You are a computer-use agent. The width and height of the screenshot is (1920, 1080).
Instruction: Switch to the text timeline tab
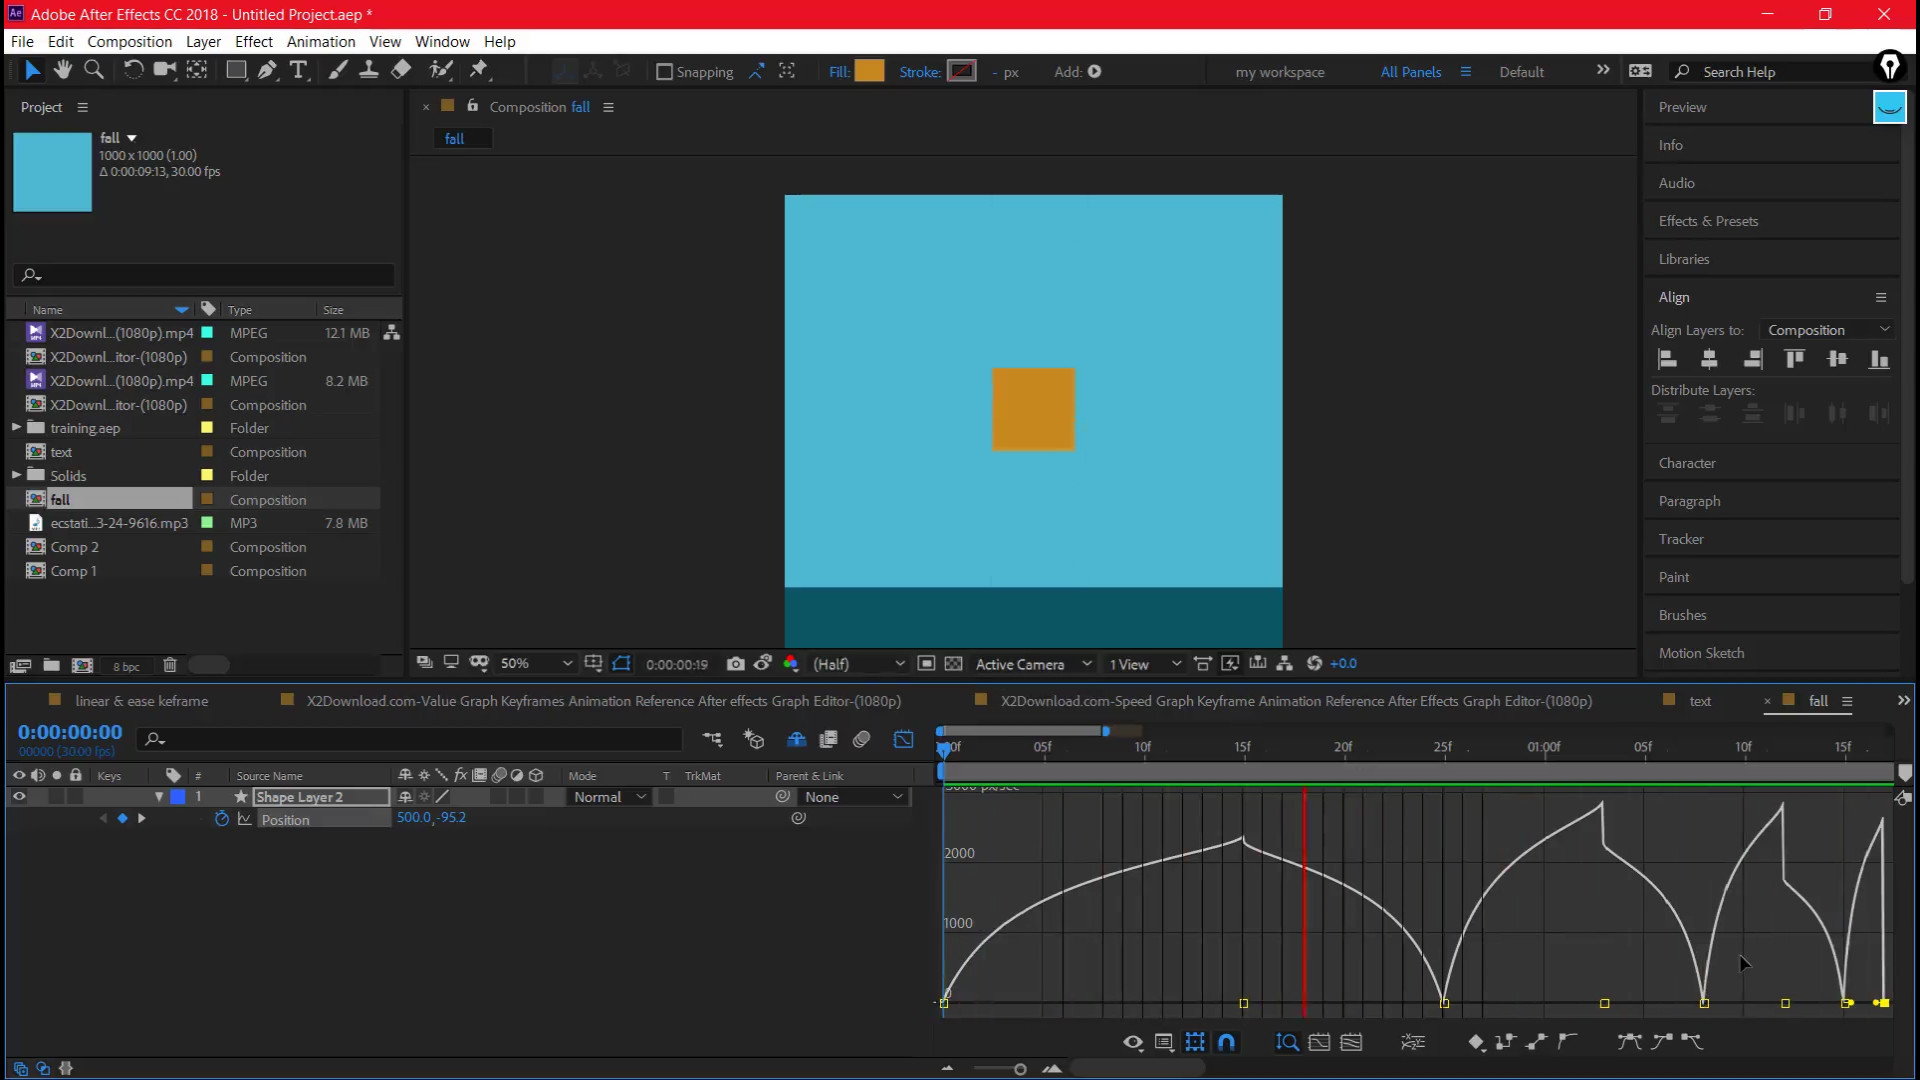click(x=1699, y=701)
